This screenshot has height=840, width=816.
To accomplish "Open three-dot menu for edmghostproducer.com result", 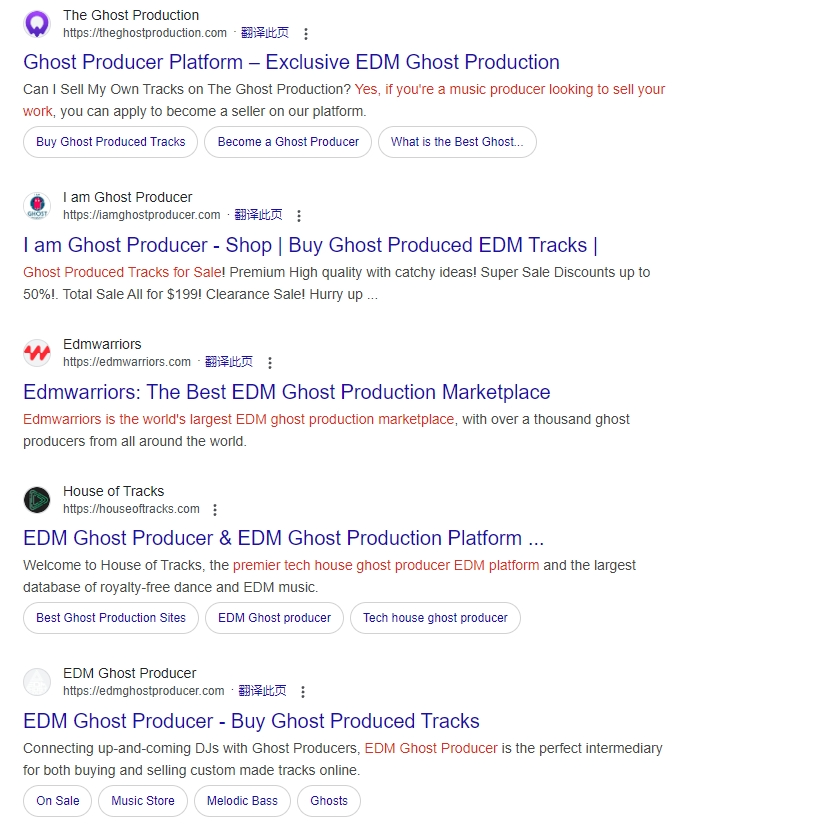I will pos(303,692).
